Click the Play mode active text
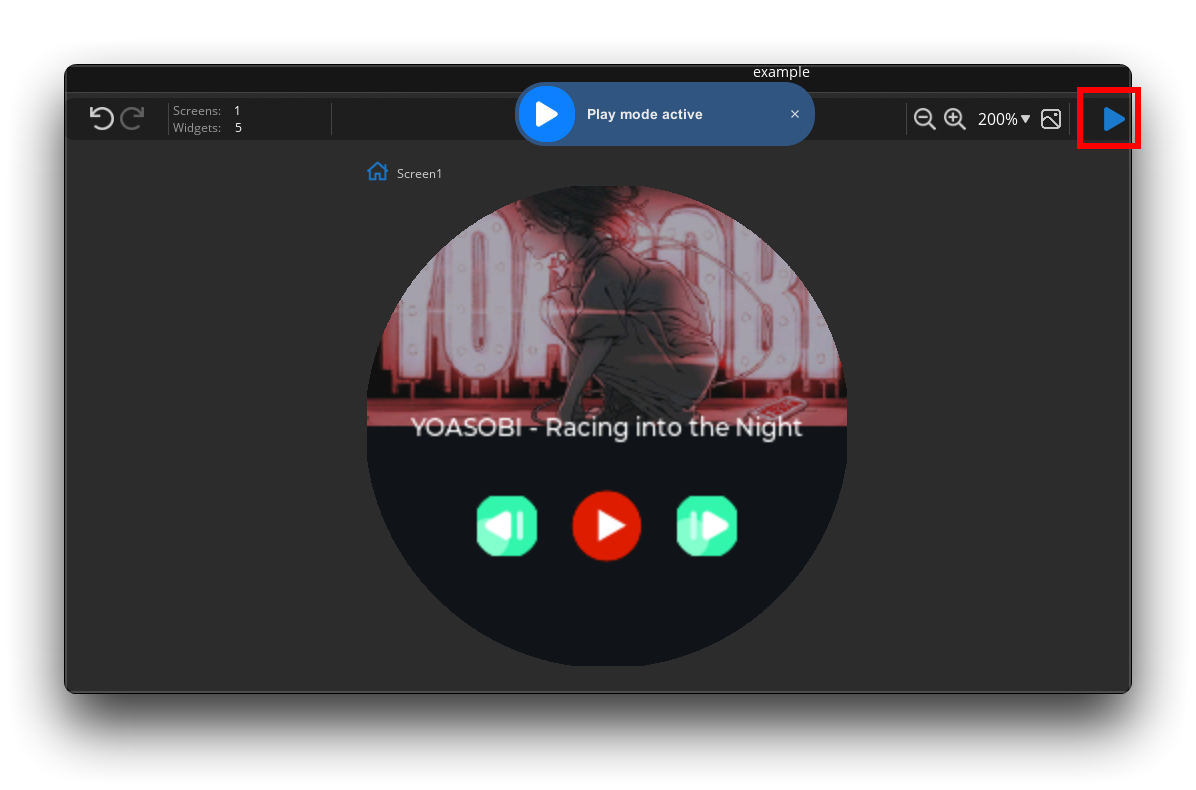The width and height of the screenshot is (1196, 790). coord(645,114)
